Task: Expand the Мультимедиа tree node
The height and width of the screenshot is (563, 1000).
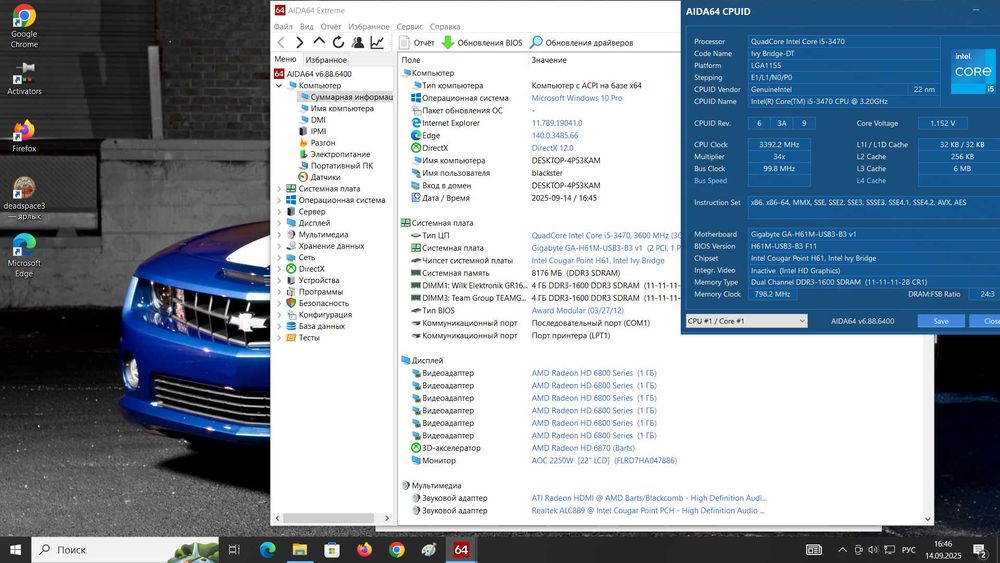Action: coord(279,235)
